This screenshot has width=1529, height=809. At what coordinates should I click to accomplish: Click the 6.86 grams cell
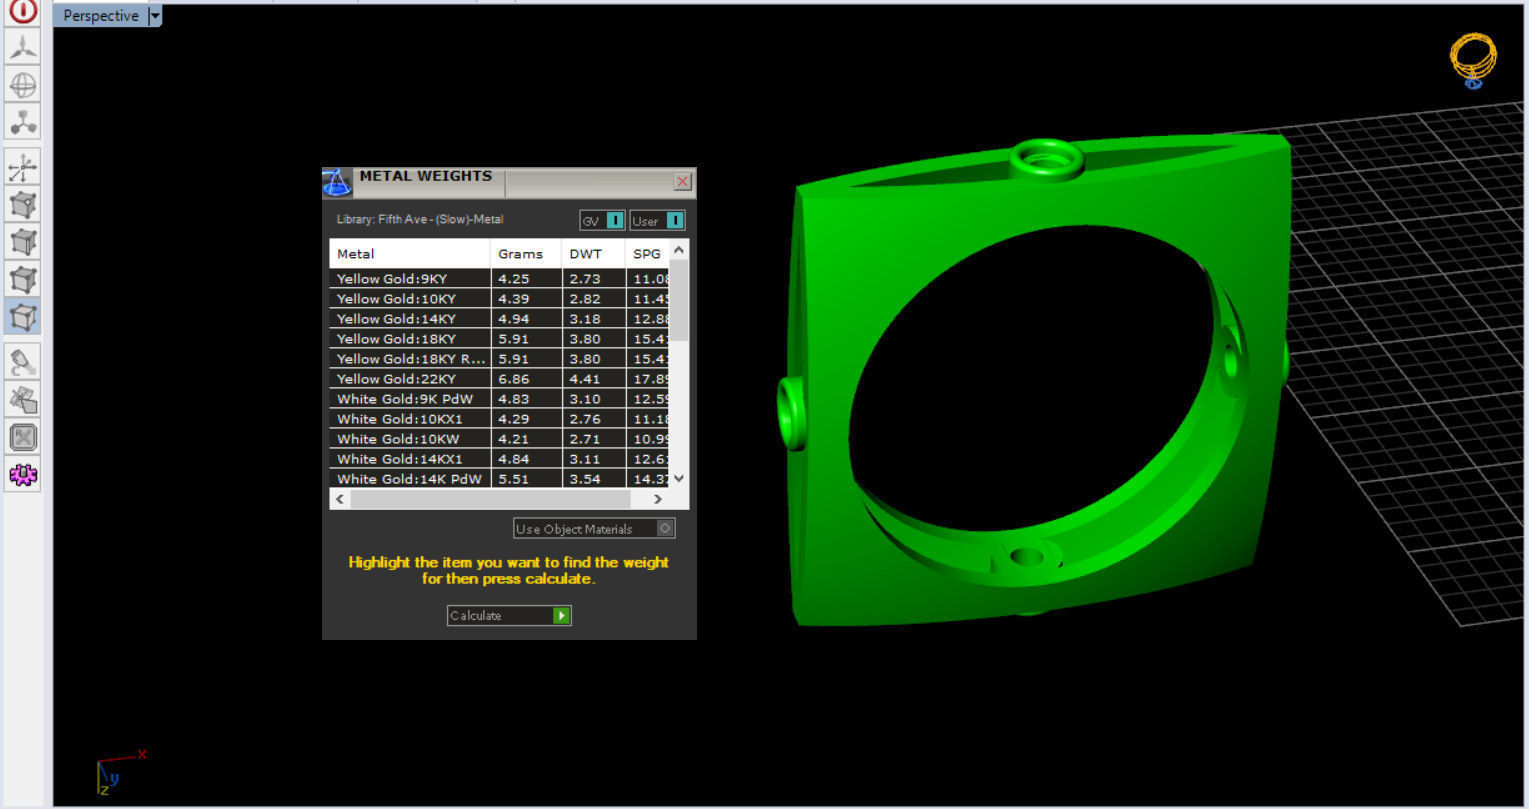pyautogui.click(x=526, y=378)
